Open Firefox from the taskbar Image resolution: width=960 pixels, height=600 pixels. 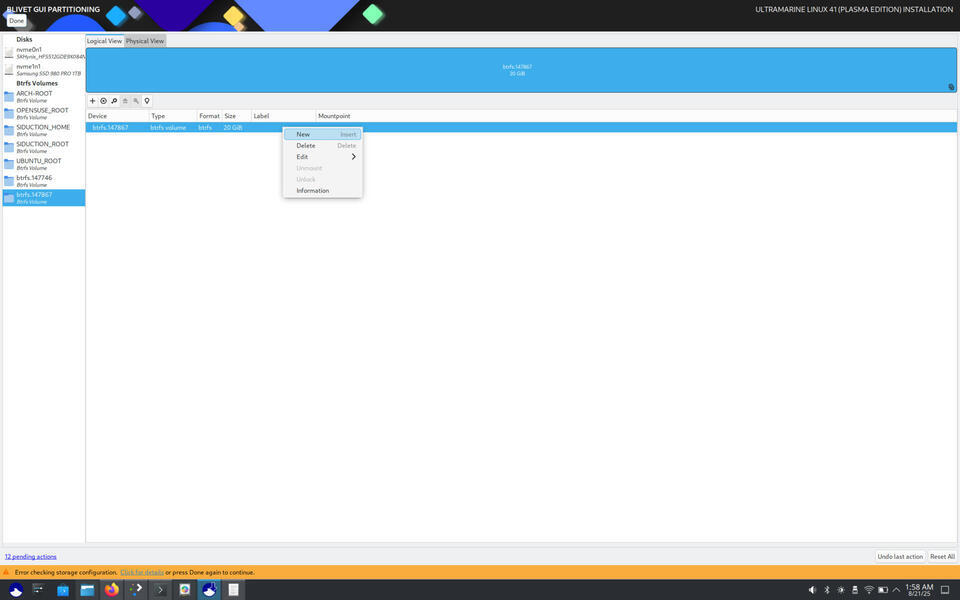(x=111, y=590)
